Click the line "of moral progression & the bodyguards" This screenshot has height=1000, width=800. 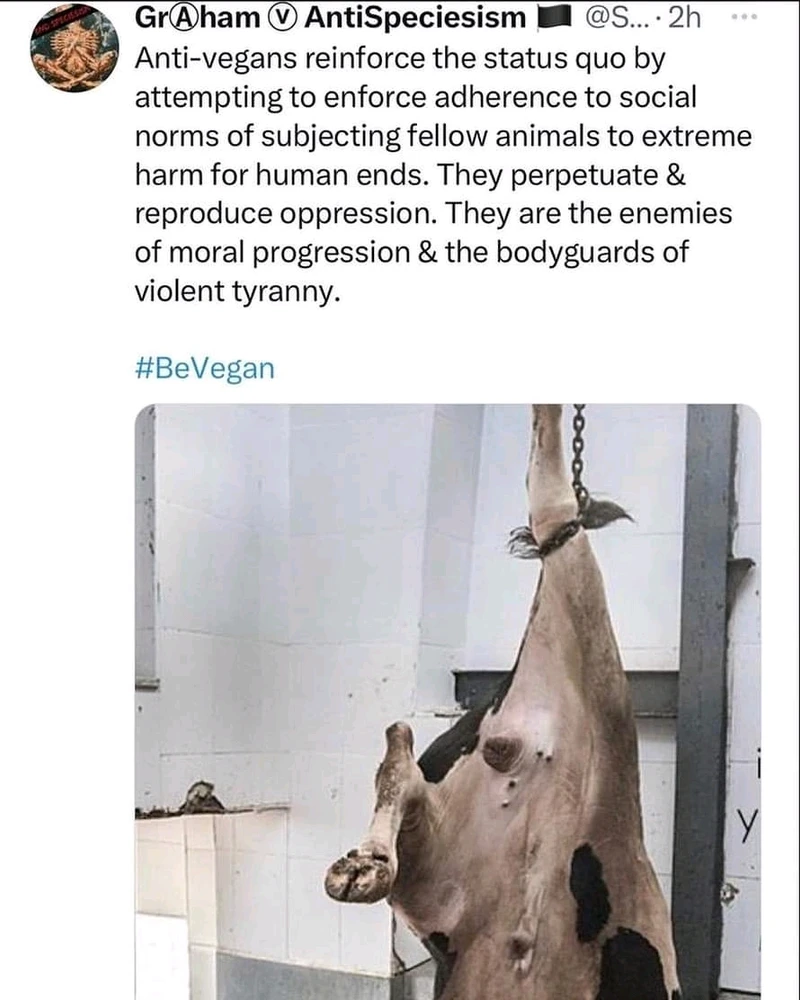tap(411, 253)
